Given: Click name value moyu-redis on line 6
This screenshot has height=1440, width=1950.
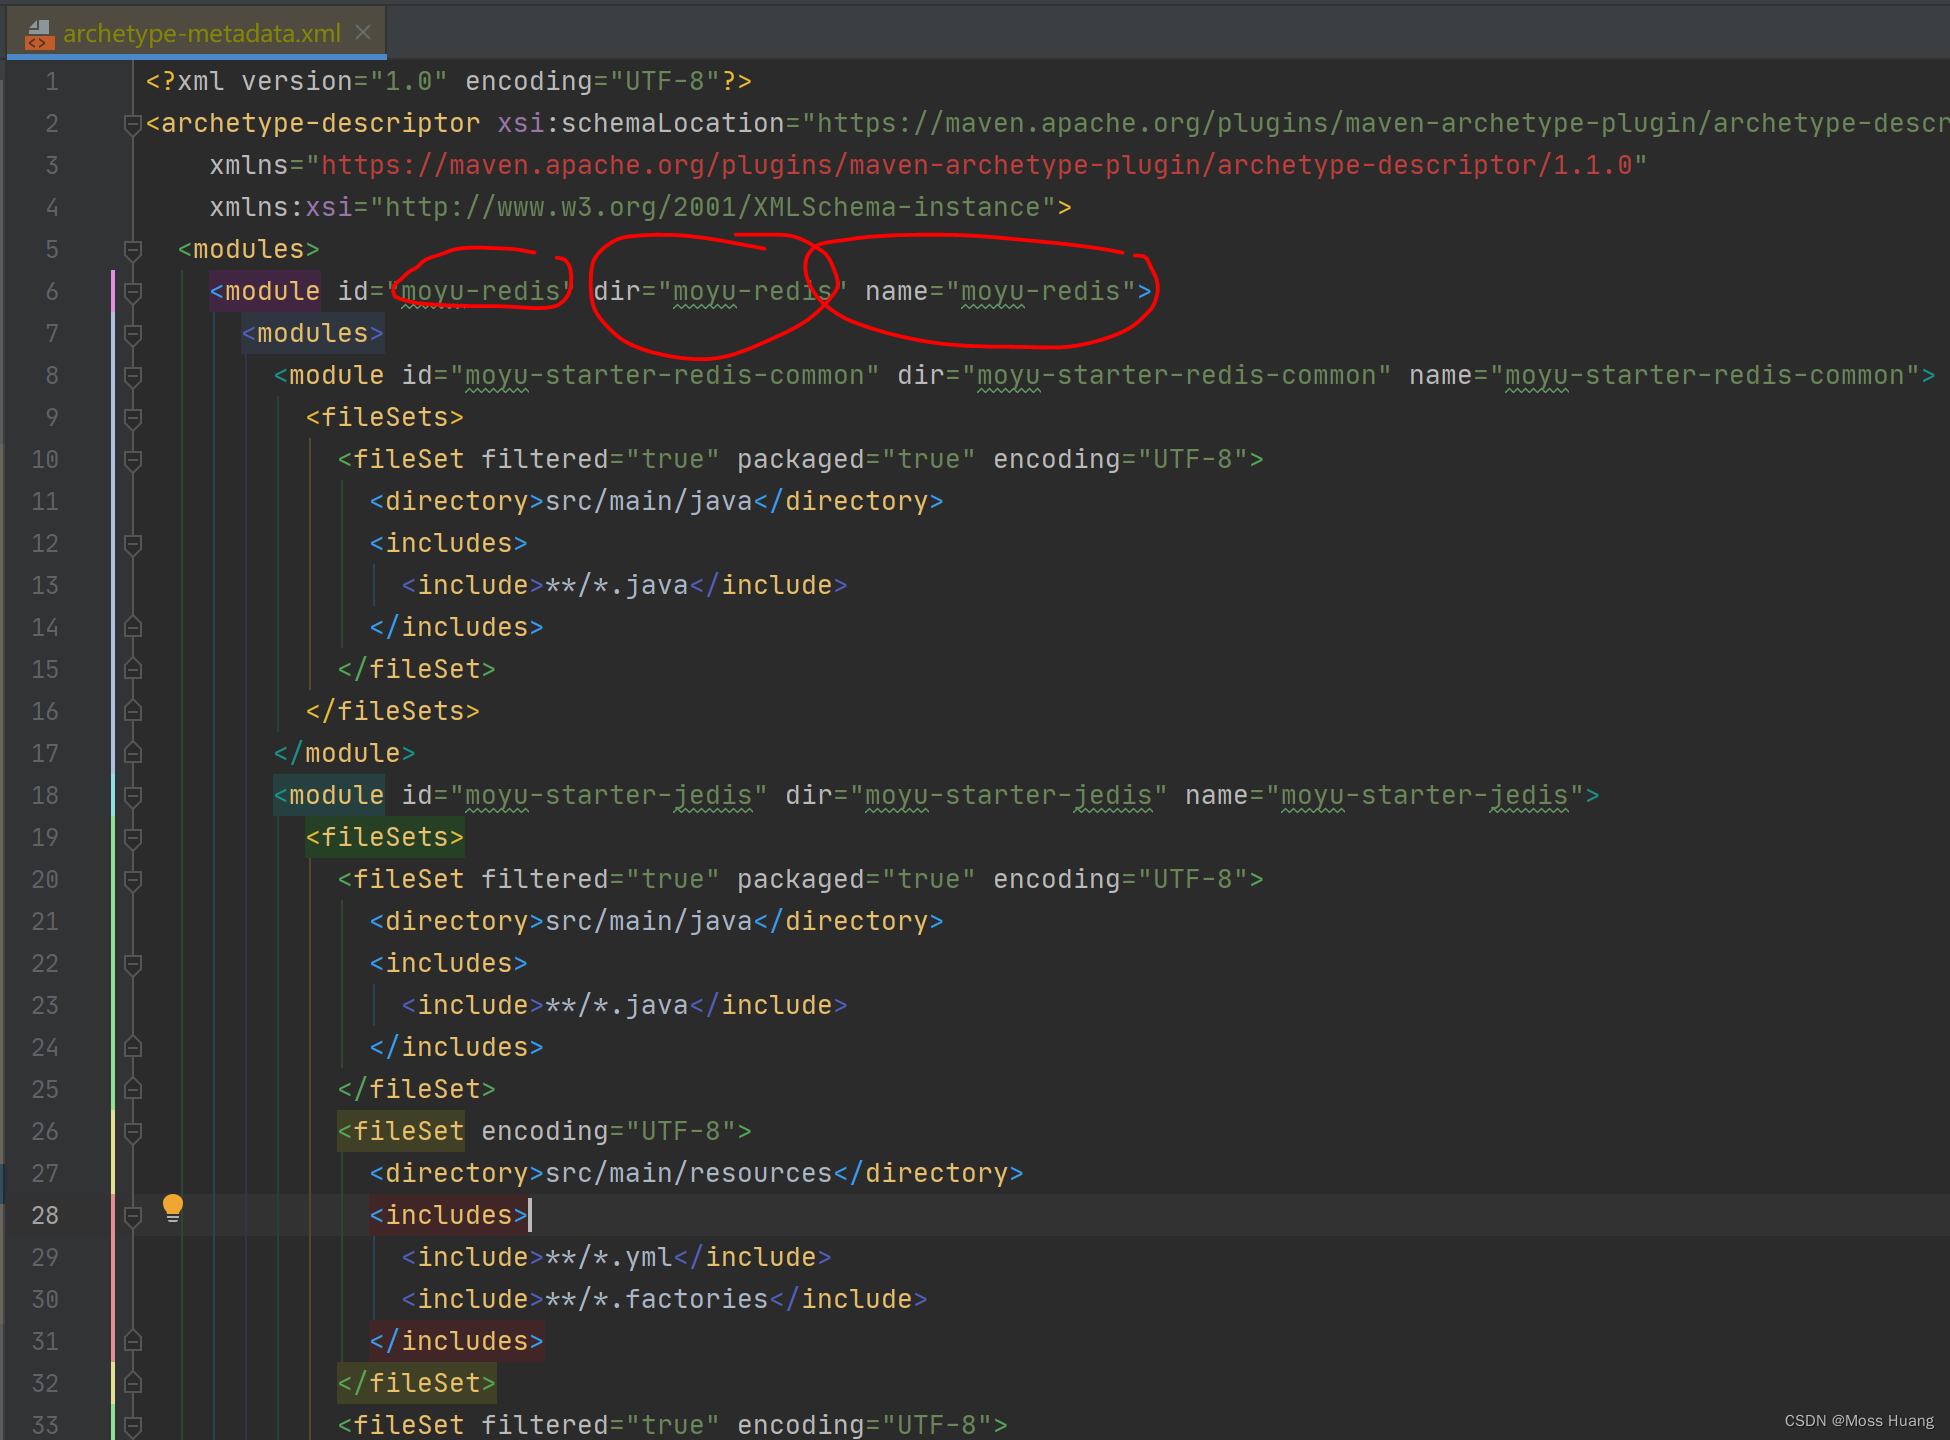Looking at the screenshot, I should tap(1041, 291).
